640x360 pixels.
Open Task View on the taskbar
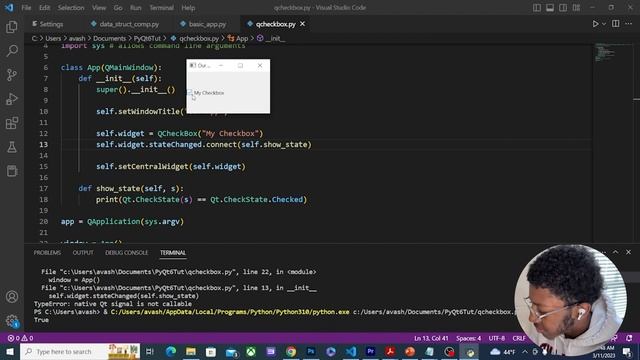150,351
